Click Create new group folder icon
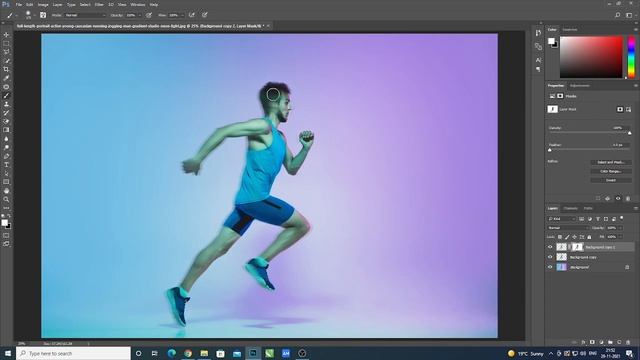The height and width of the screenshot is (360, 640). click(x=610, y=342)
